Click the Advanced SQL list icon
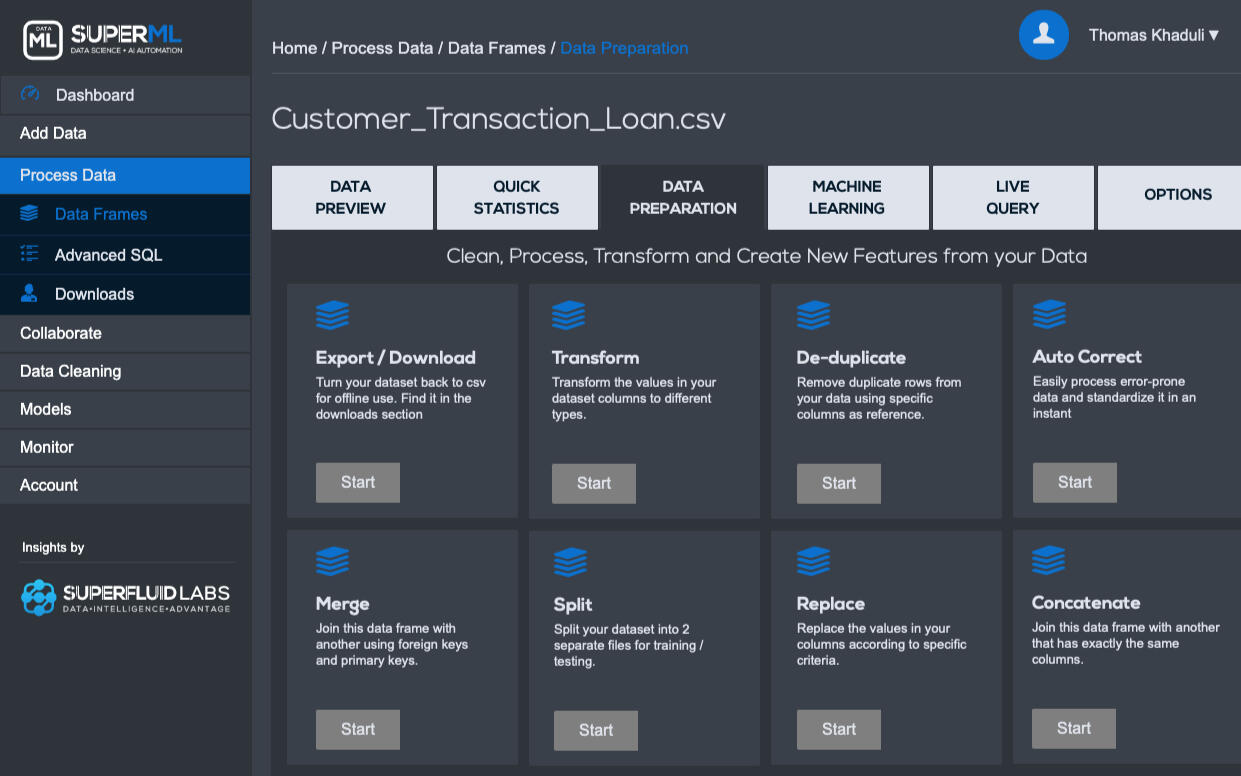This screenshot has width=1241, height=776. 29,254
